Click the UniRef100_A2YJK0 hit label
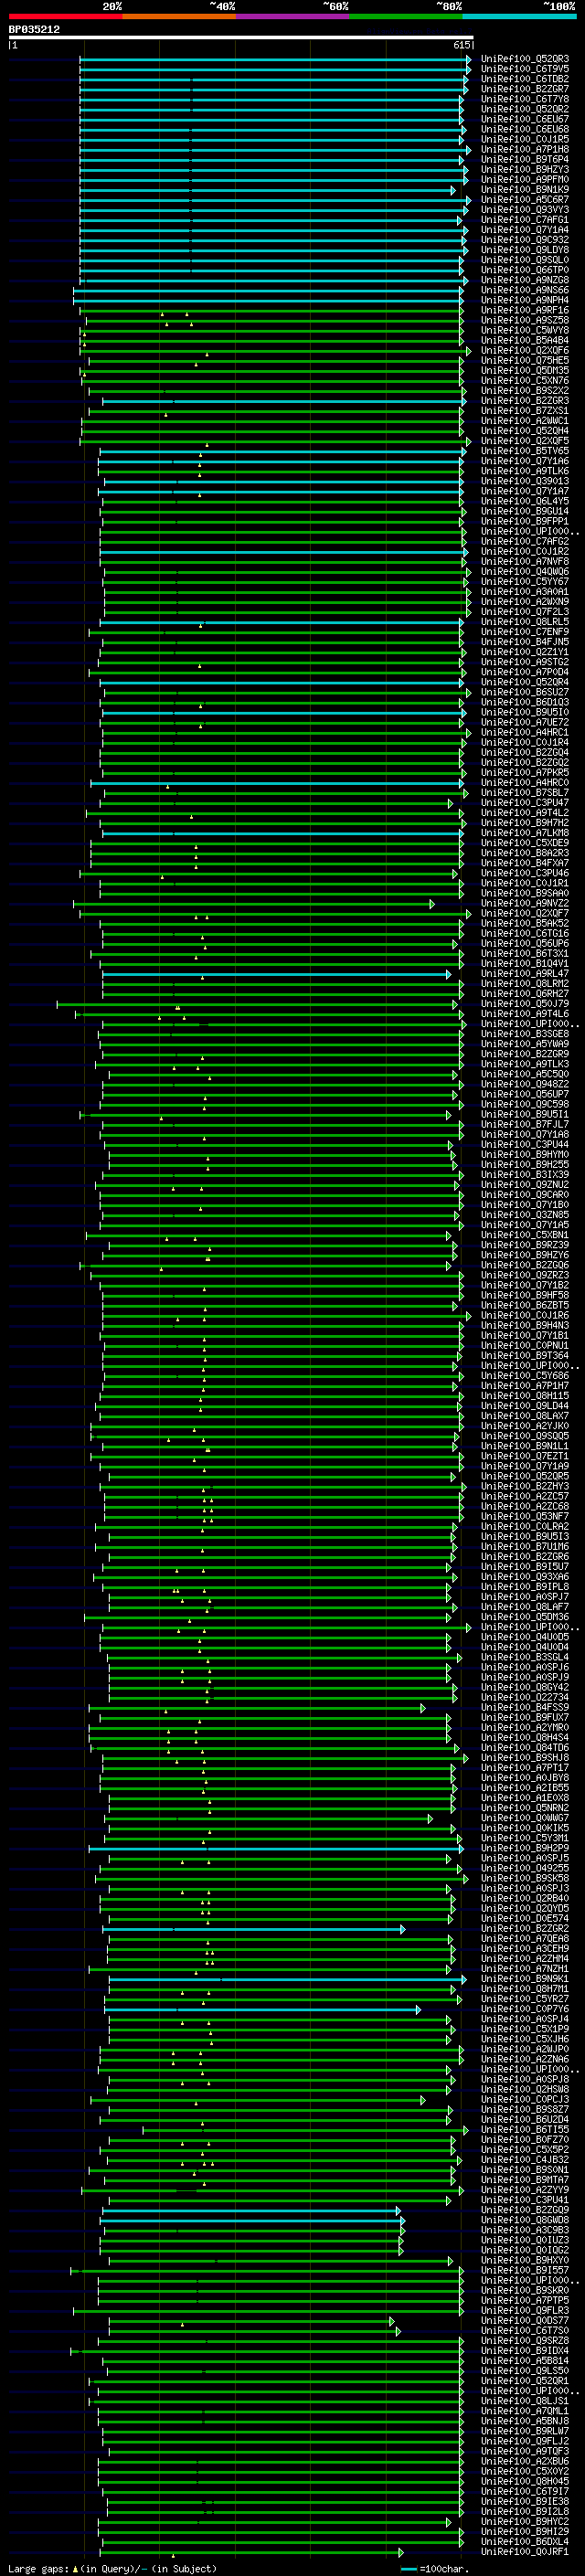Screen dimensions: 585x2576 tap(525, 1426)
